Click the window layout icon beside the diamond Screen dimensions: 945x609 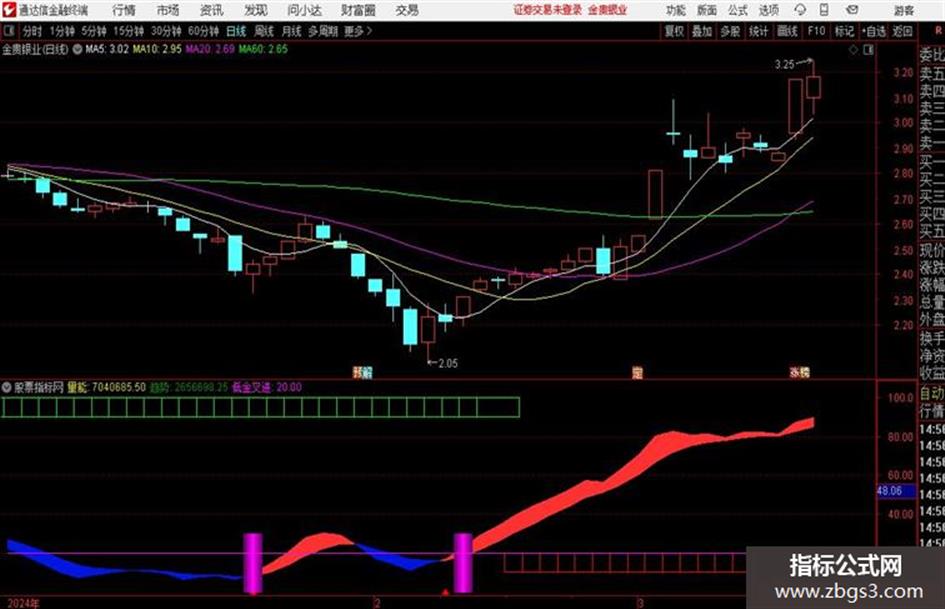(868, 50)
